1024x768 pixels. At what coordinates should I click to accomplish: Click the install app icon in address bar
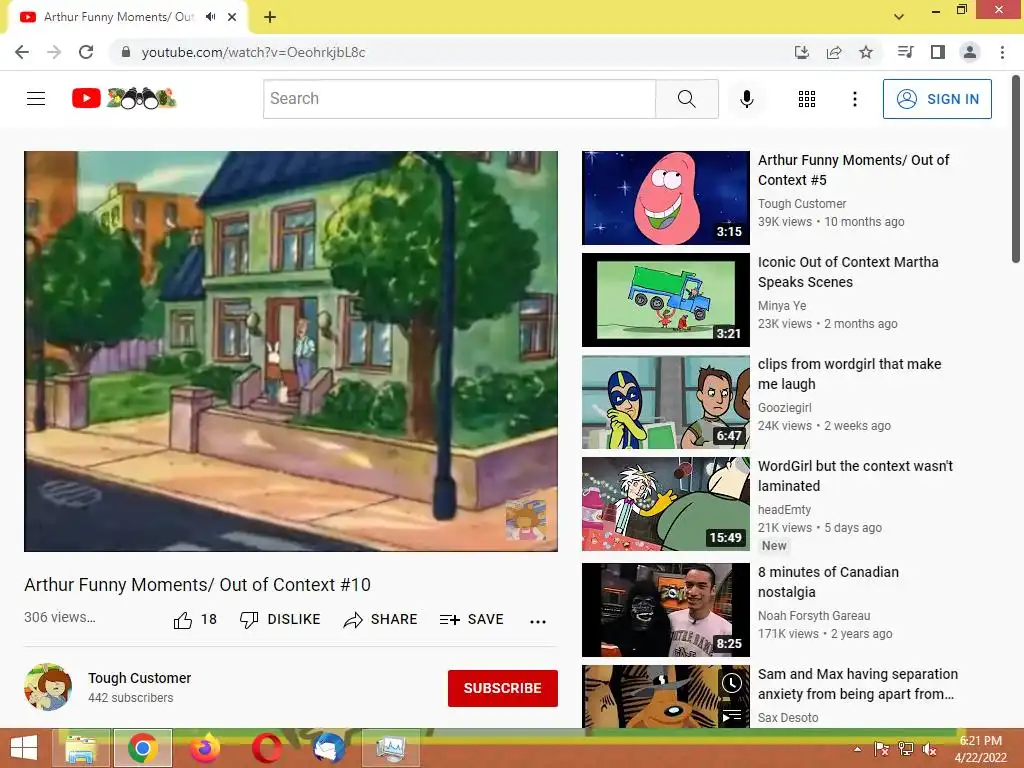[801, 52]
